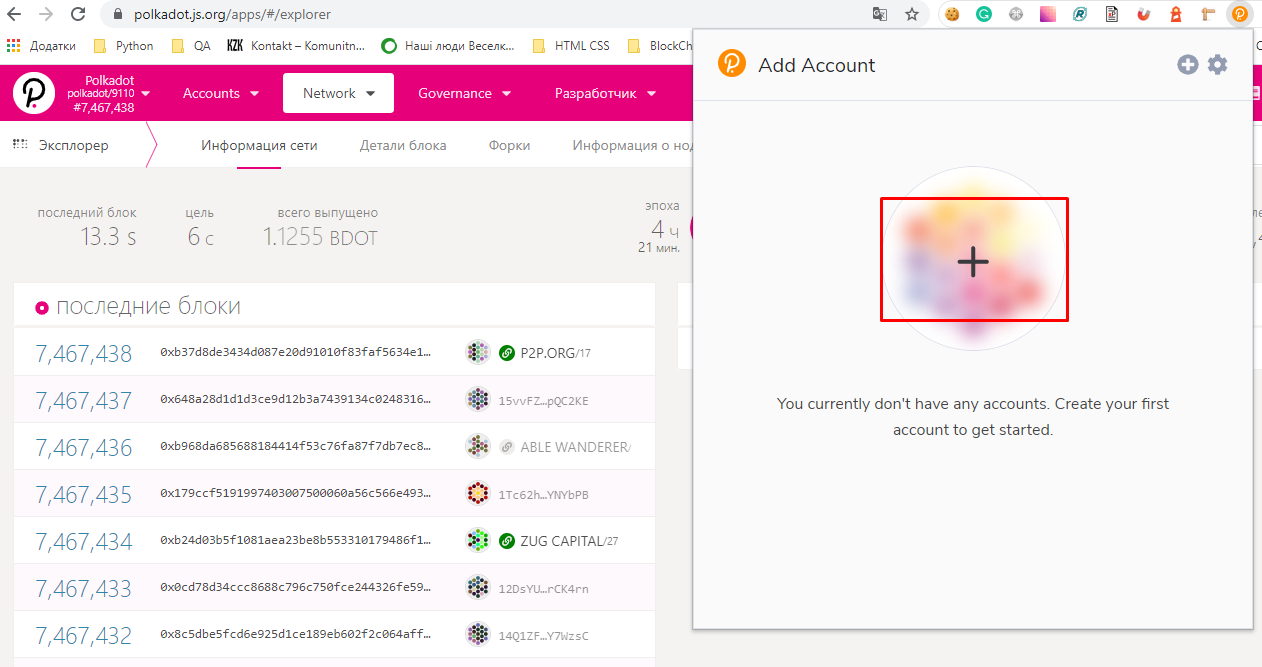The width and height of the screenshot is (1262, 667).
Task: Open the Grammarly extension icon
Action: click(984, 15)
